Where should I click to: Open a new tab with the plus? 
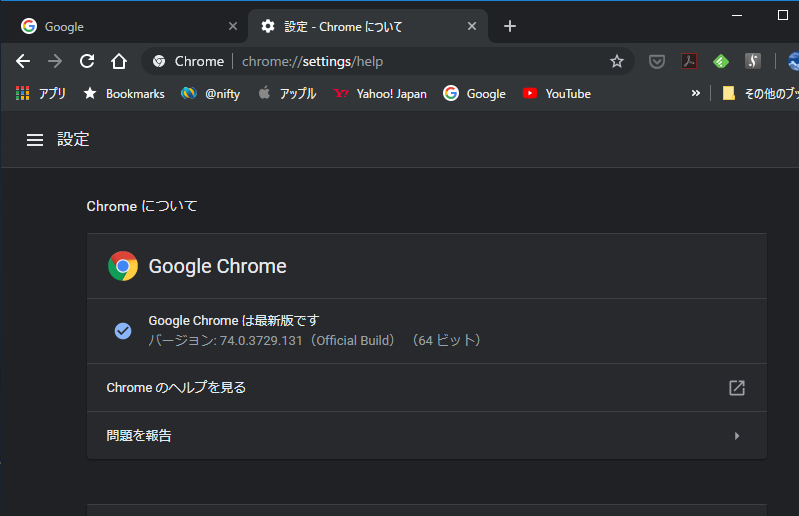510,26
